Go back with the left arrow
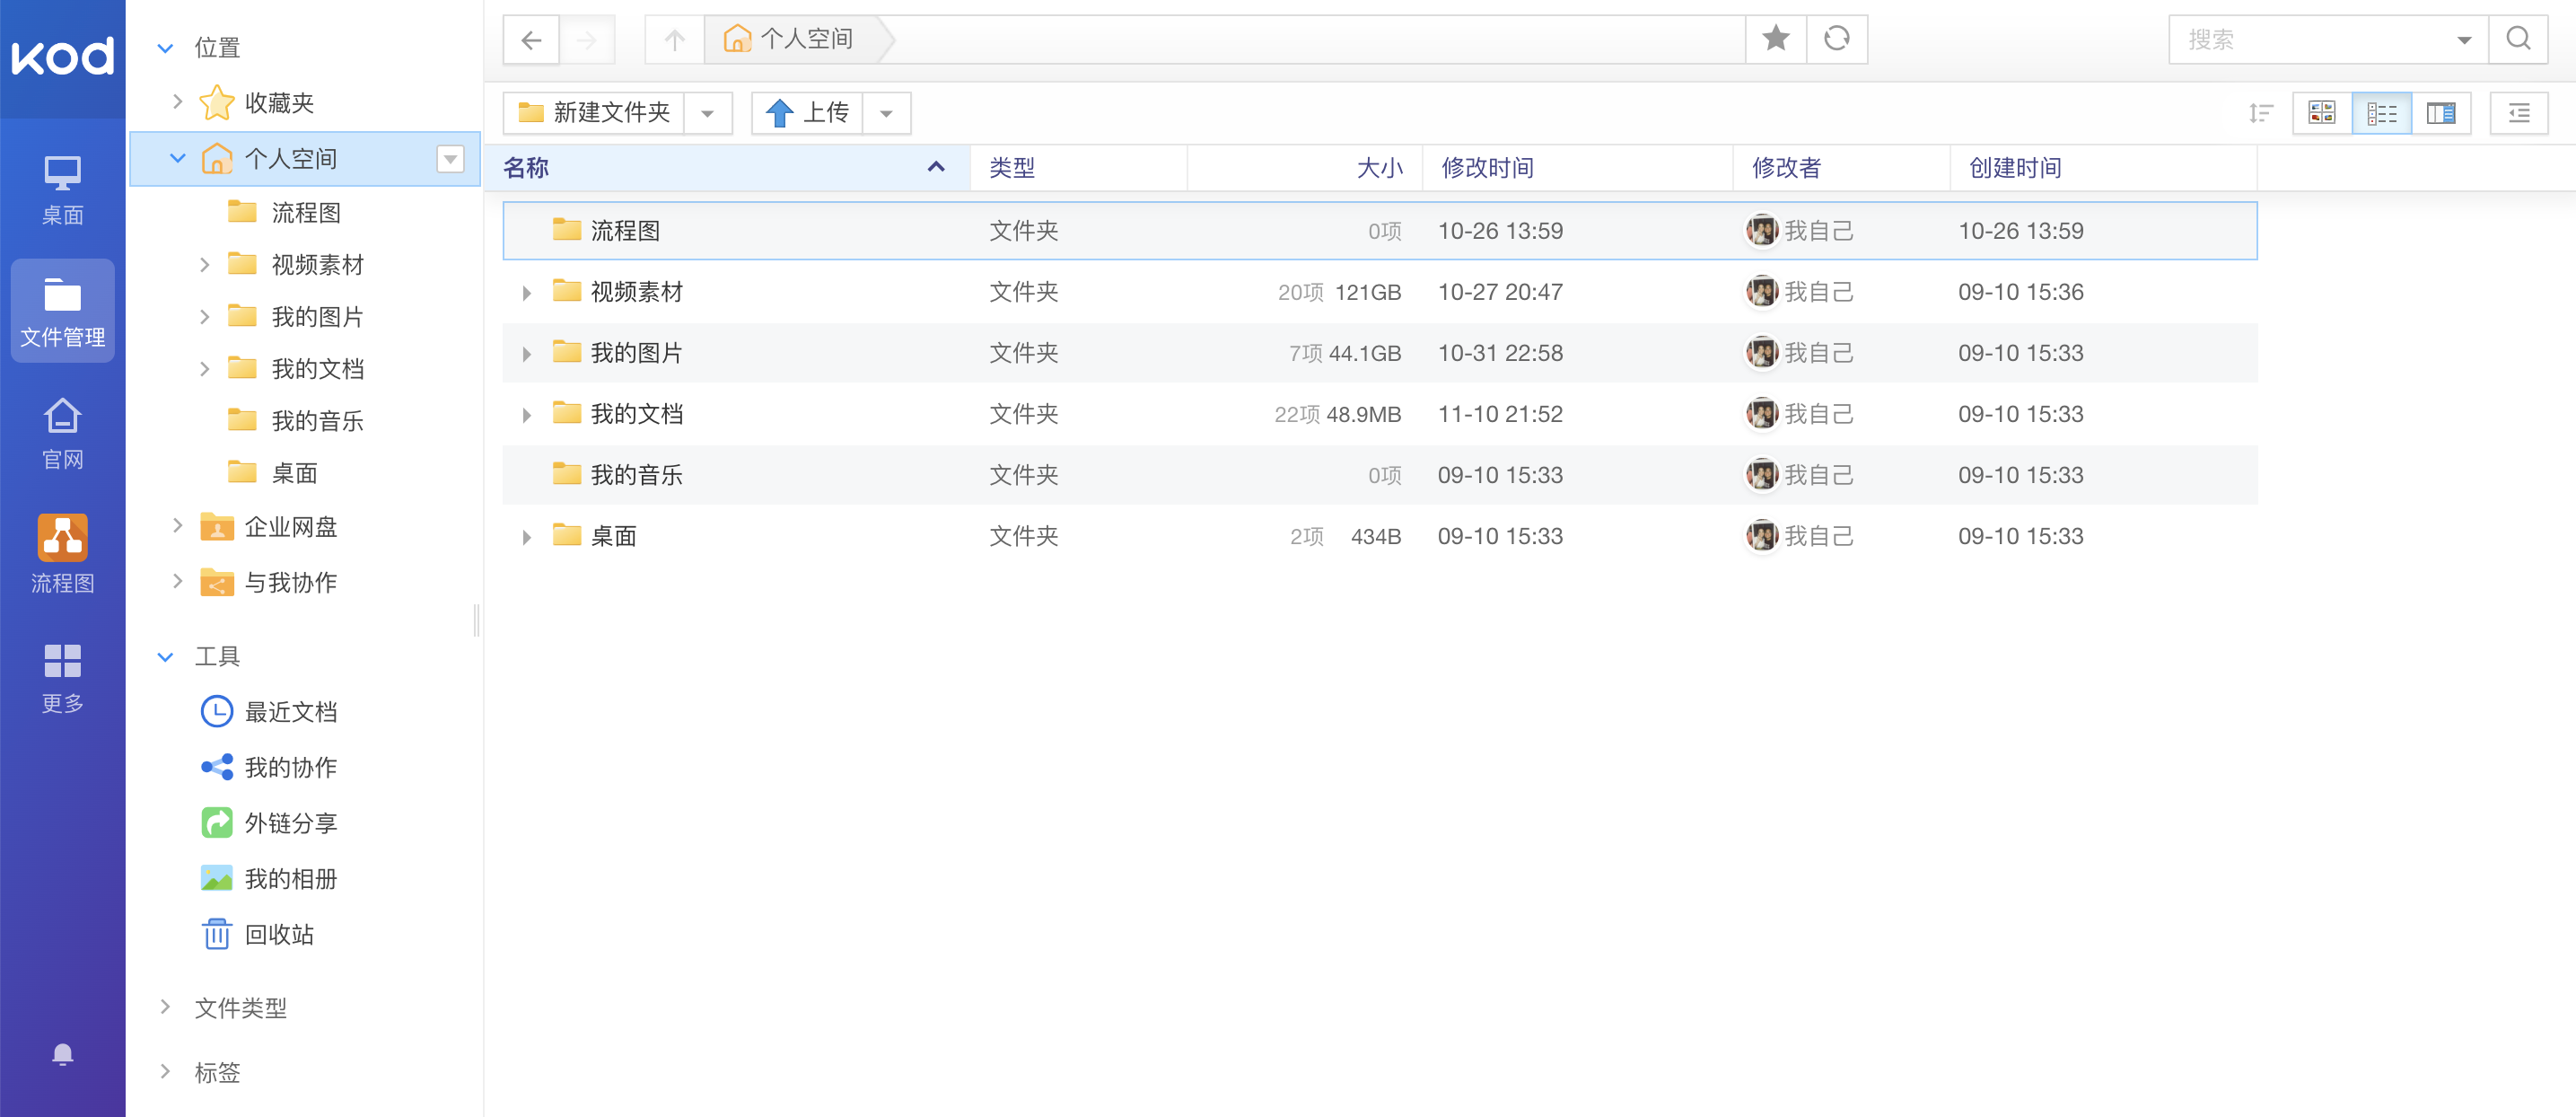 [x=531, y=40]
